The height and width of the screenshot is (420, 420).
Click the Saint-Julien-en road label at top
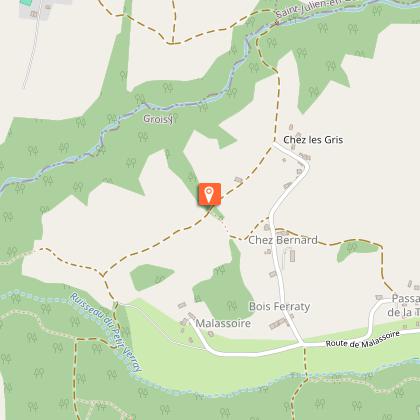click(310, 9)
